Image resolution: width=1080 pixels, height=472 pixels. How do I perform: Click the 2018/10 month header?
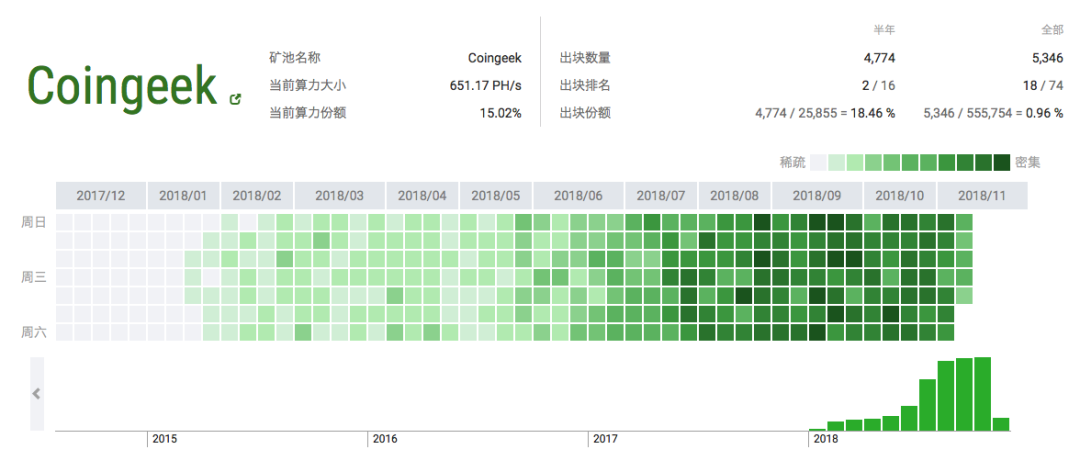tap(900, 196)
